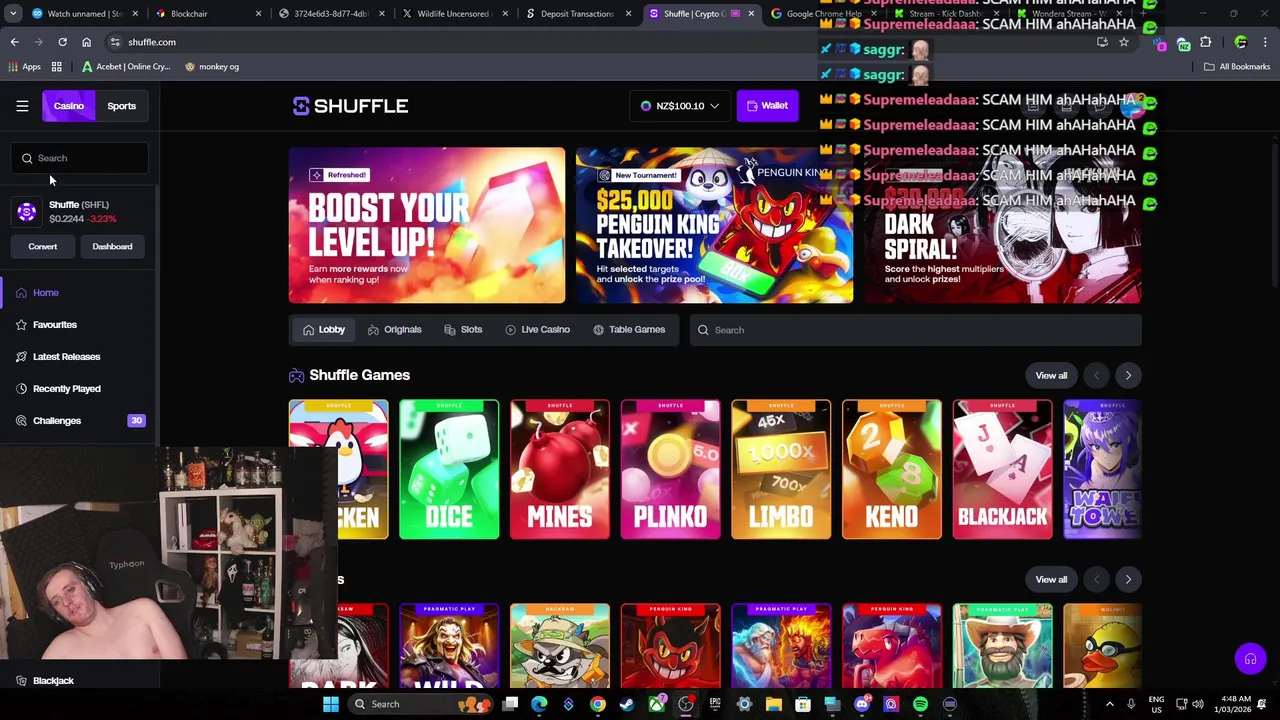Open the Keno game
1280x720 pixels.
coord(892,470)
